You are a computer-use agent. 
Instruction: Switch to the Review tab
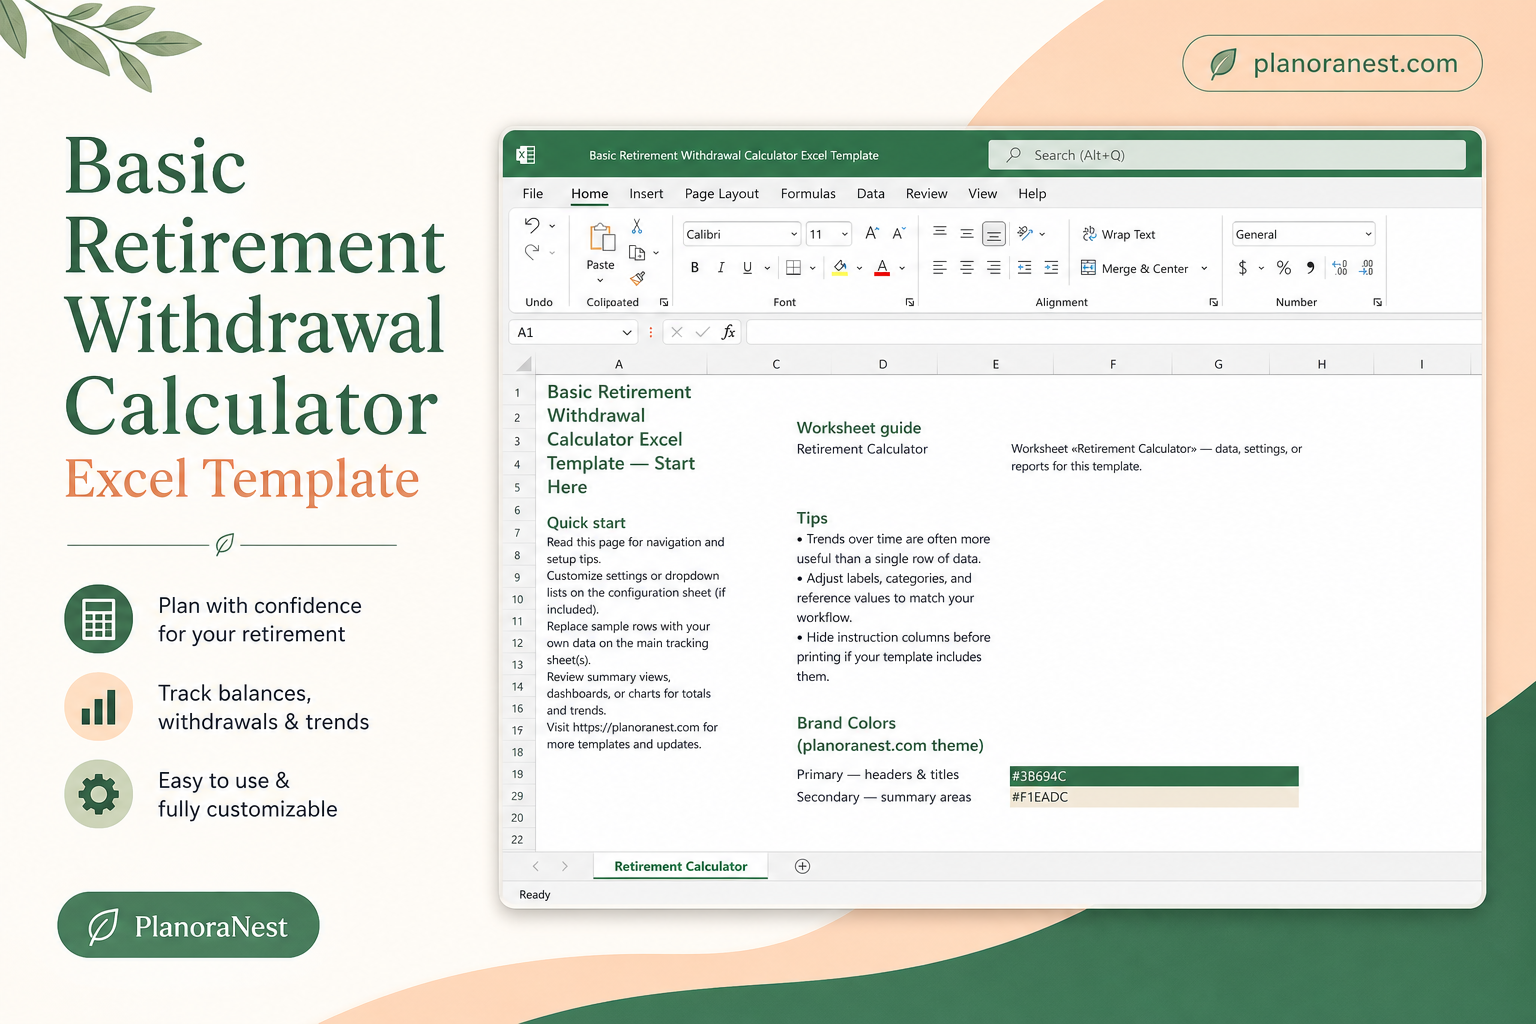pos(927,194)
